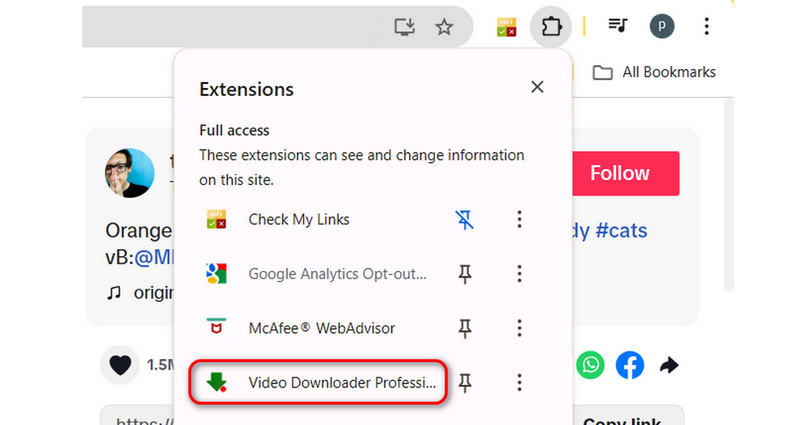The image size is (800, 425).
Task: Click the green download arrow icon
Action: 216,382
